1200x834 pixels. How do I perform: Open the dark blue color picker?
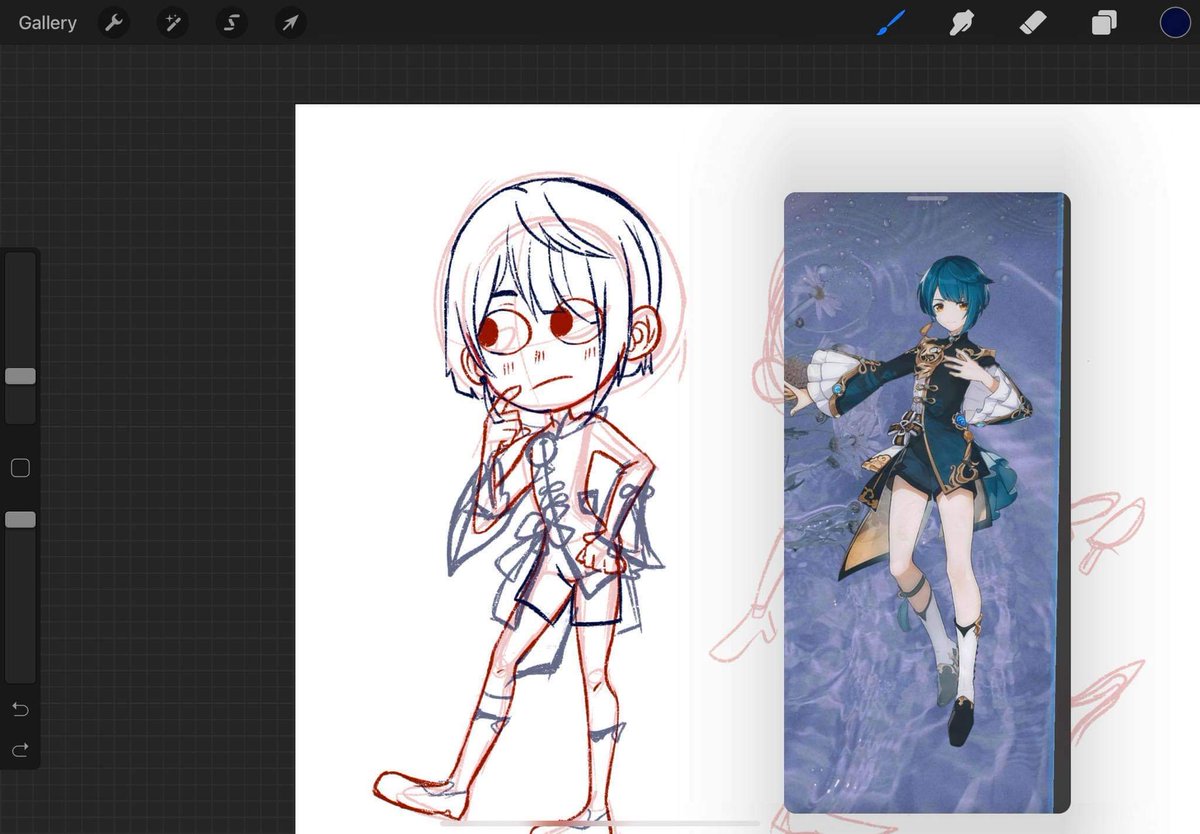[1175, 22]
